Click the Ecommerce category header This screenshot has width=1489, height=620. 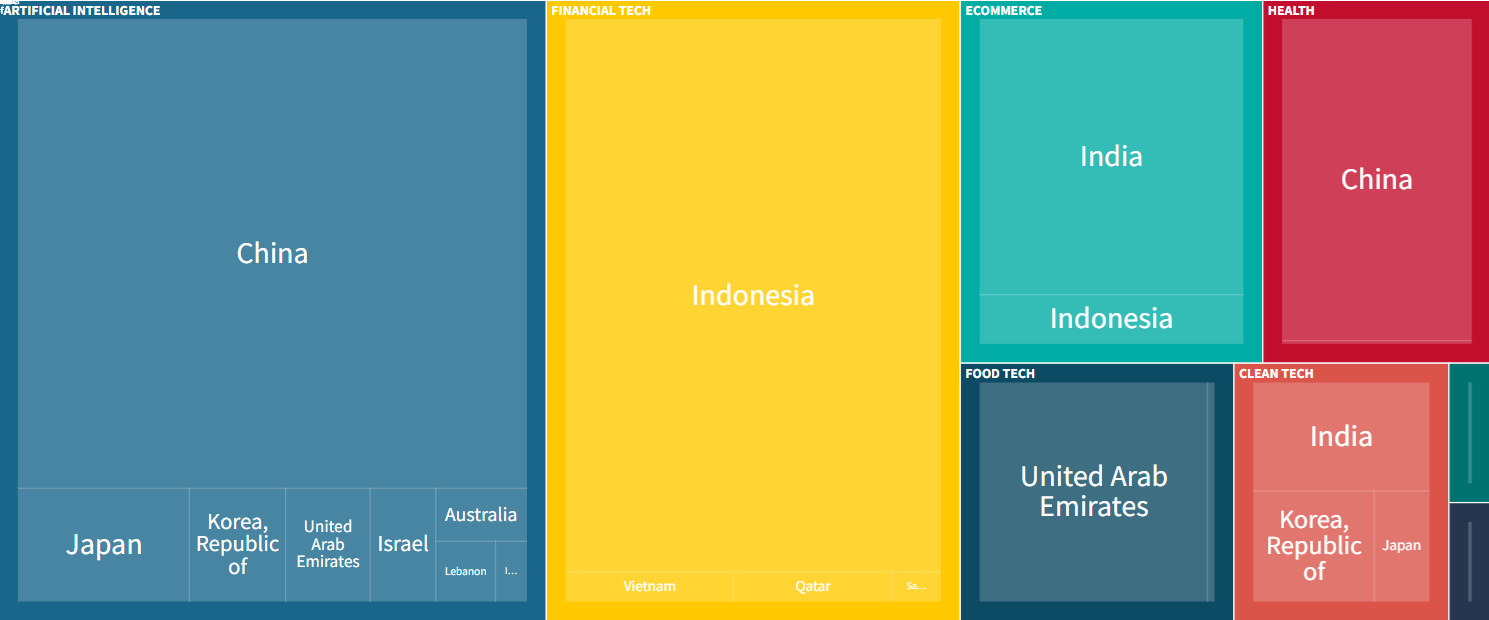pyautogui.click(x=1003, y=10)
